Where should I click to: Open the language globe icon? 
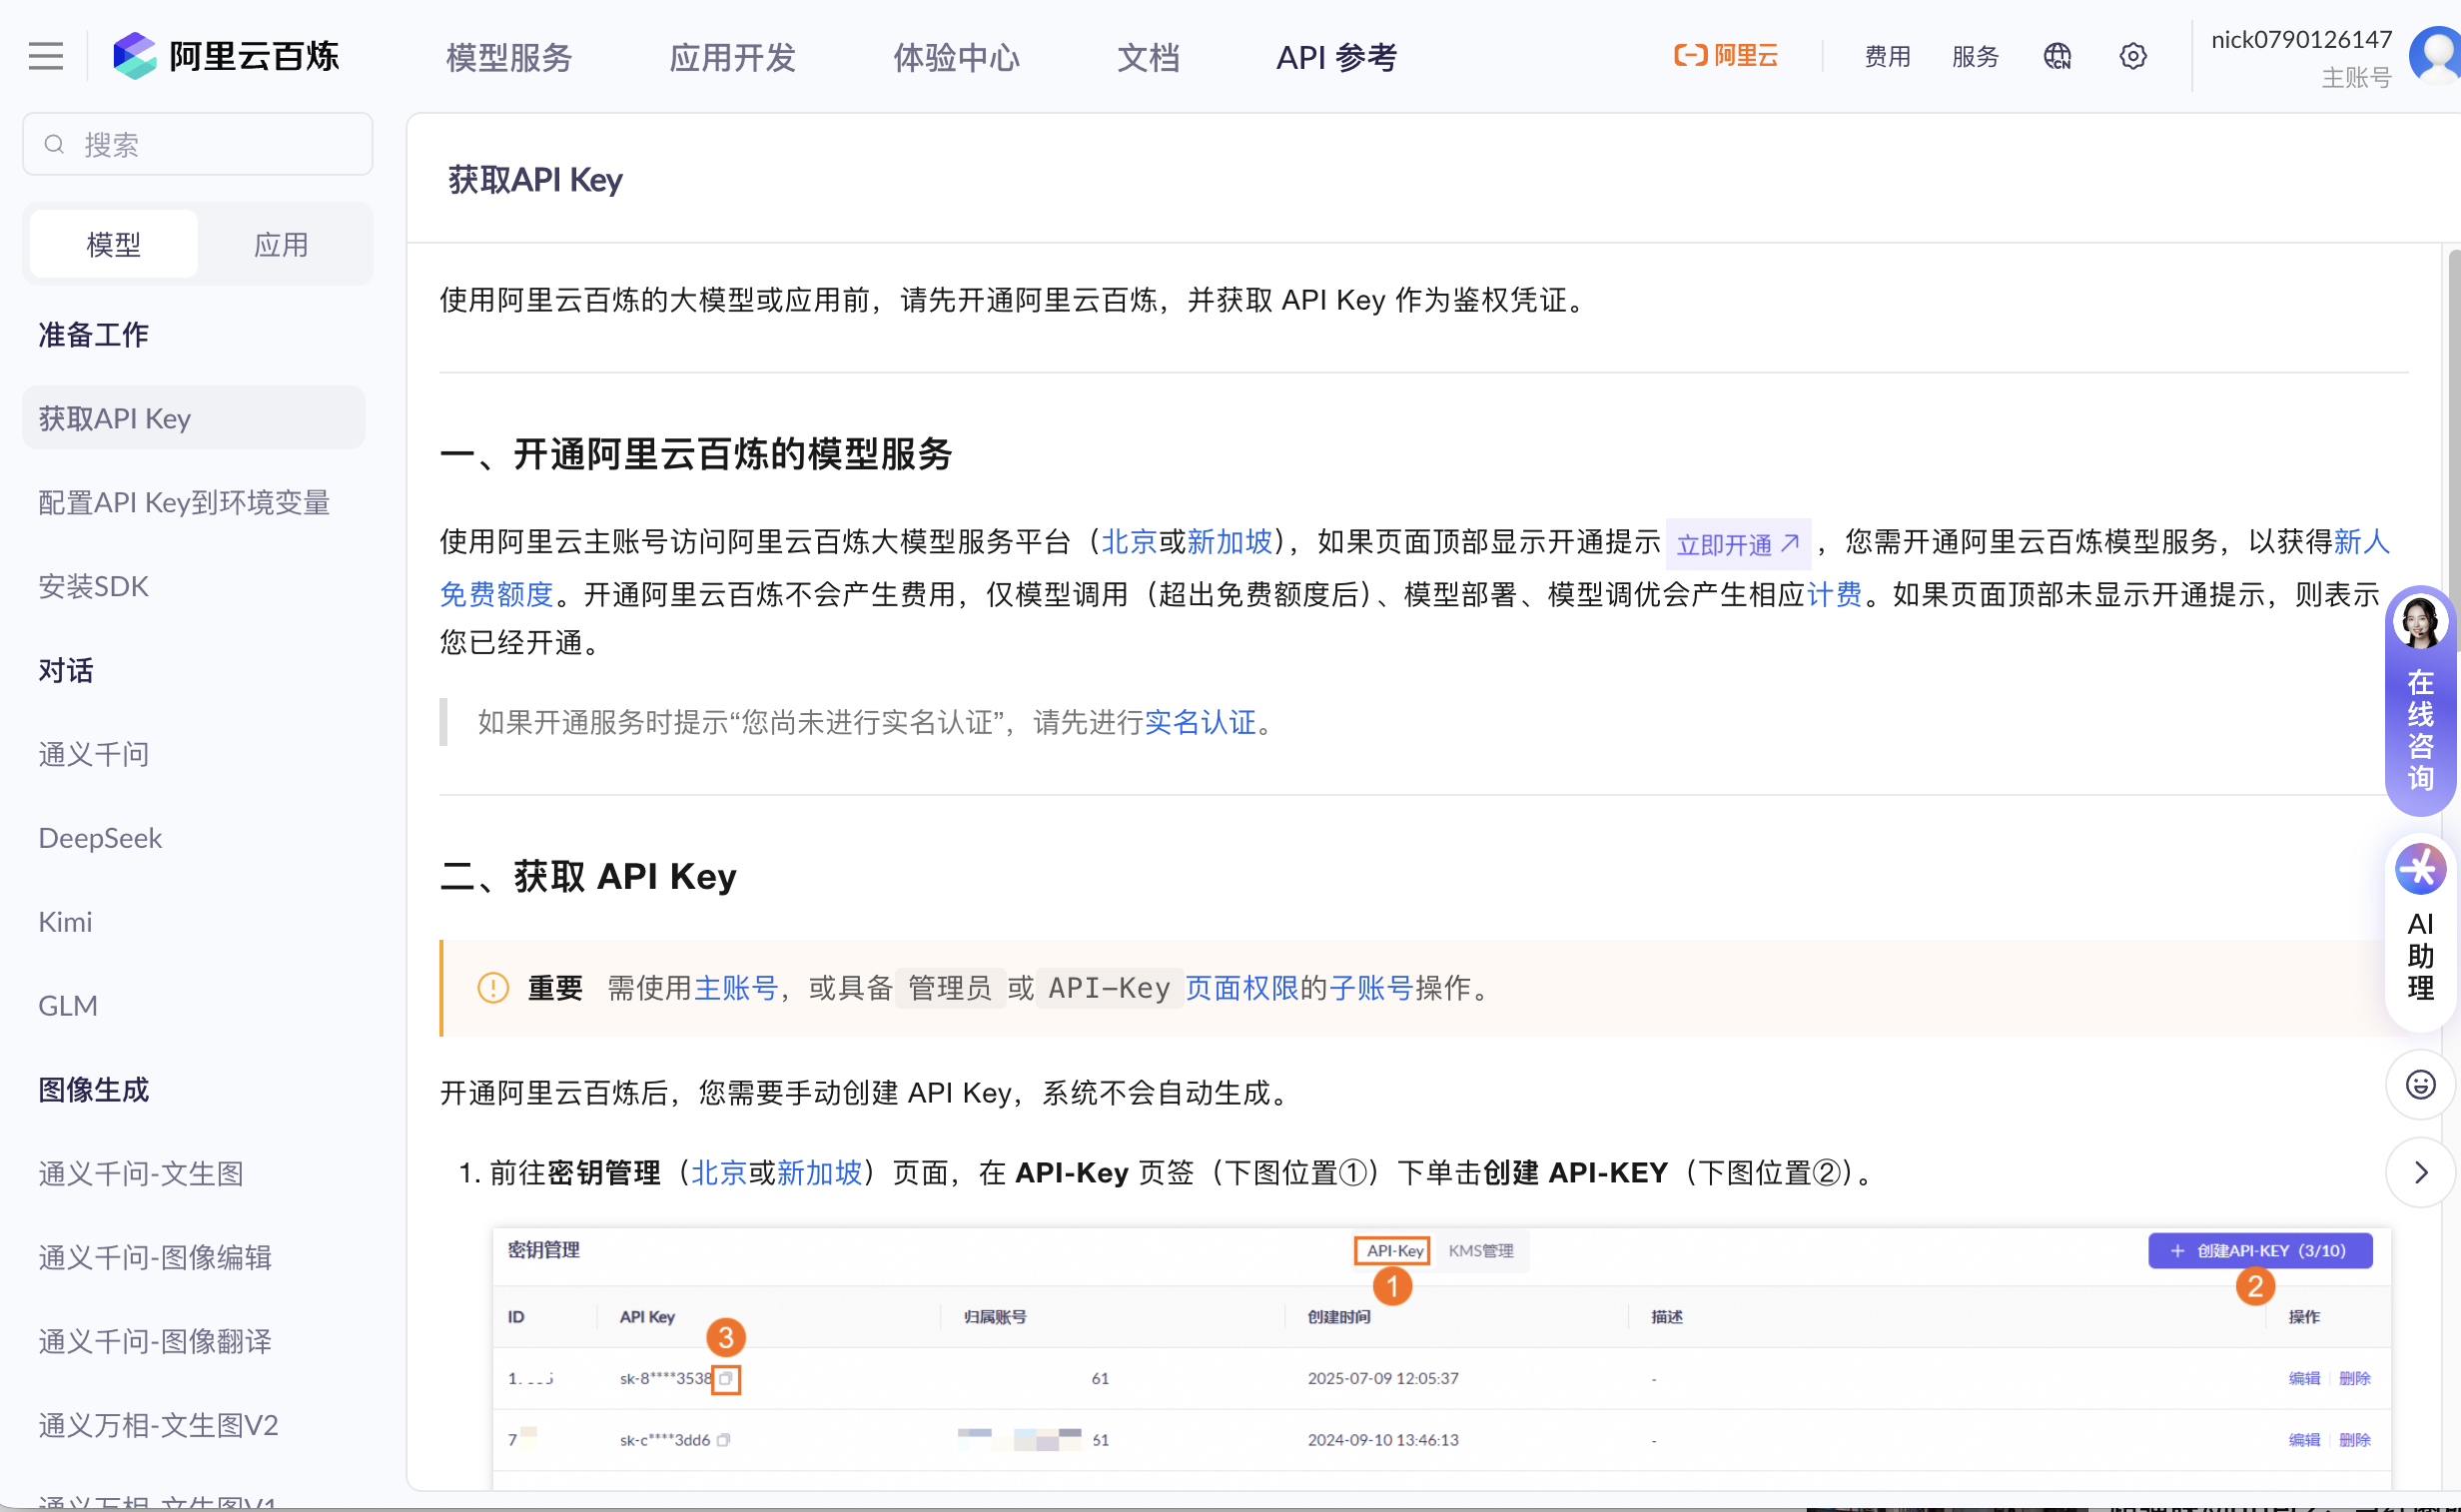2057,57
